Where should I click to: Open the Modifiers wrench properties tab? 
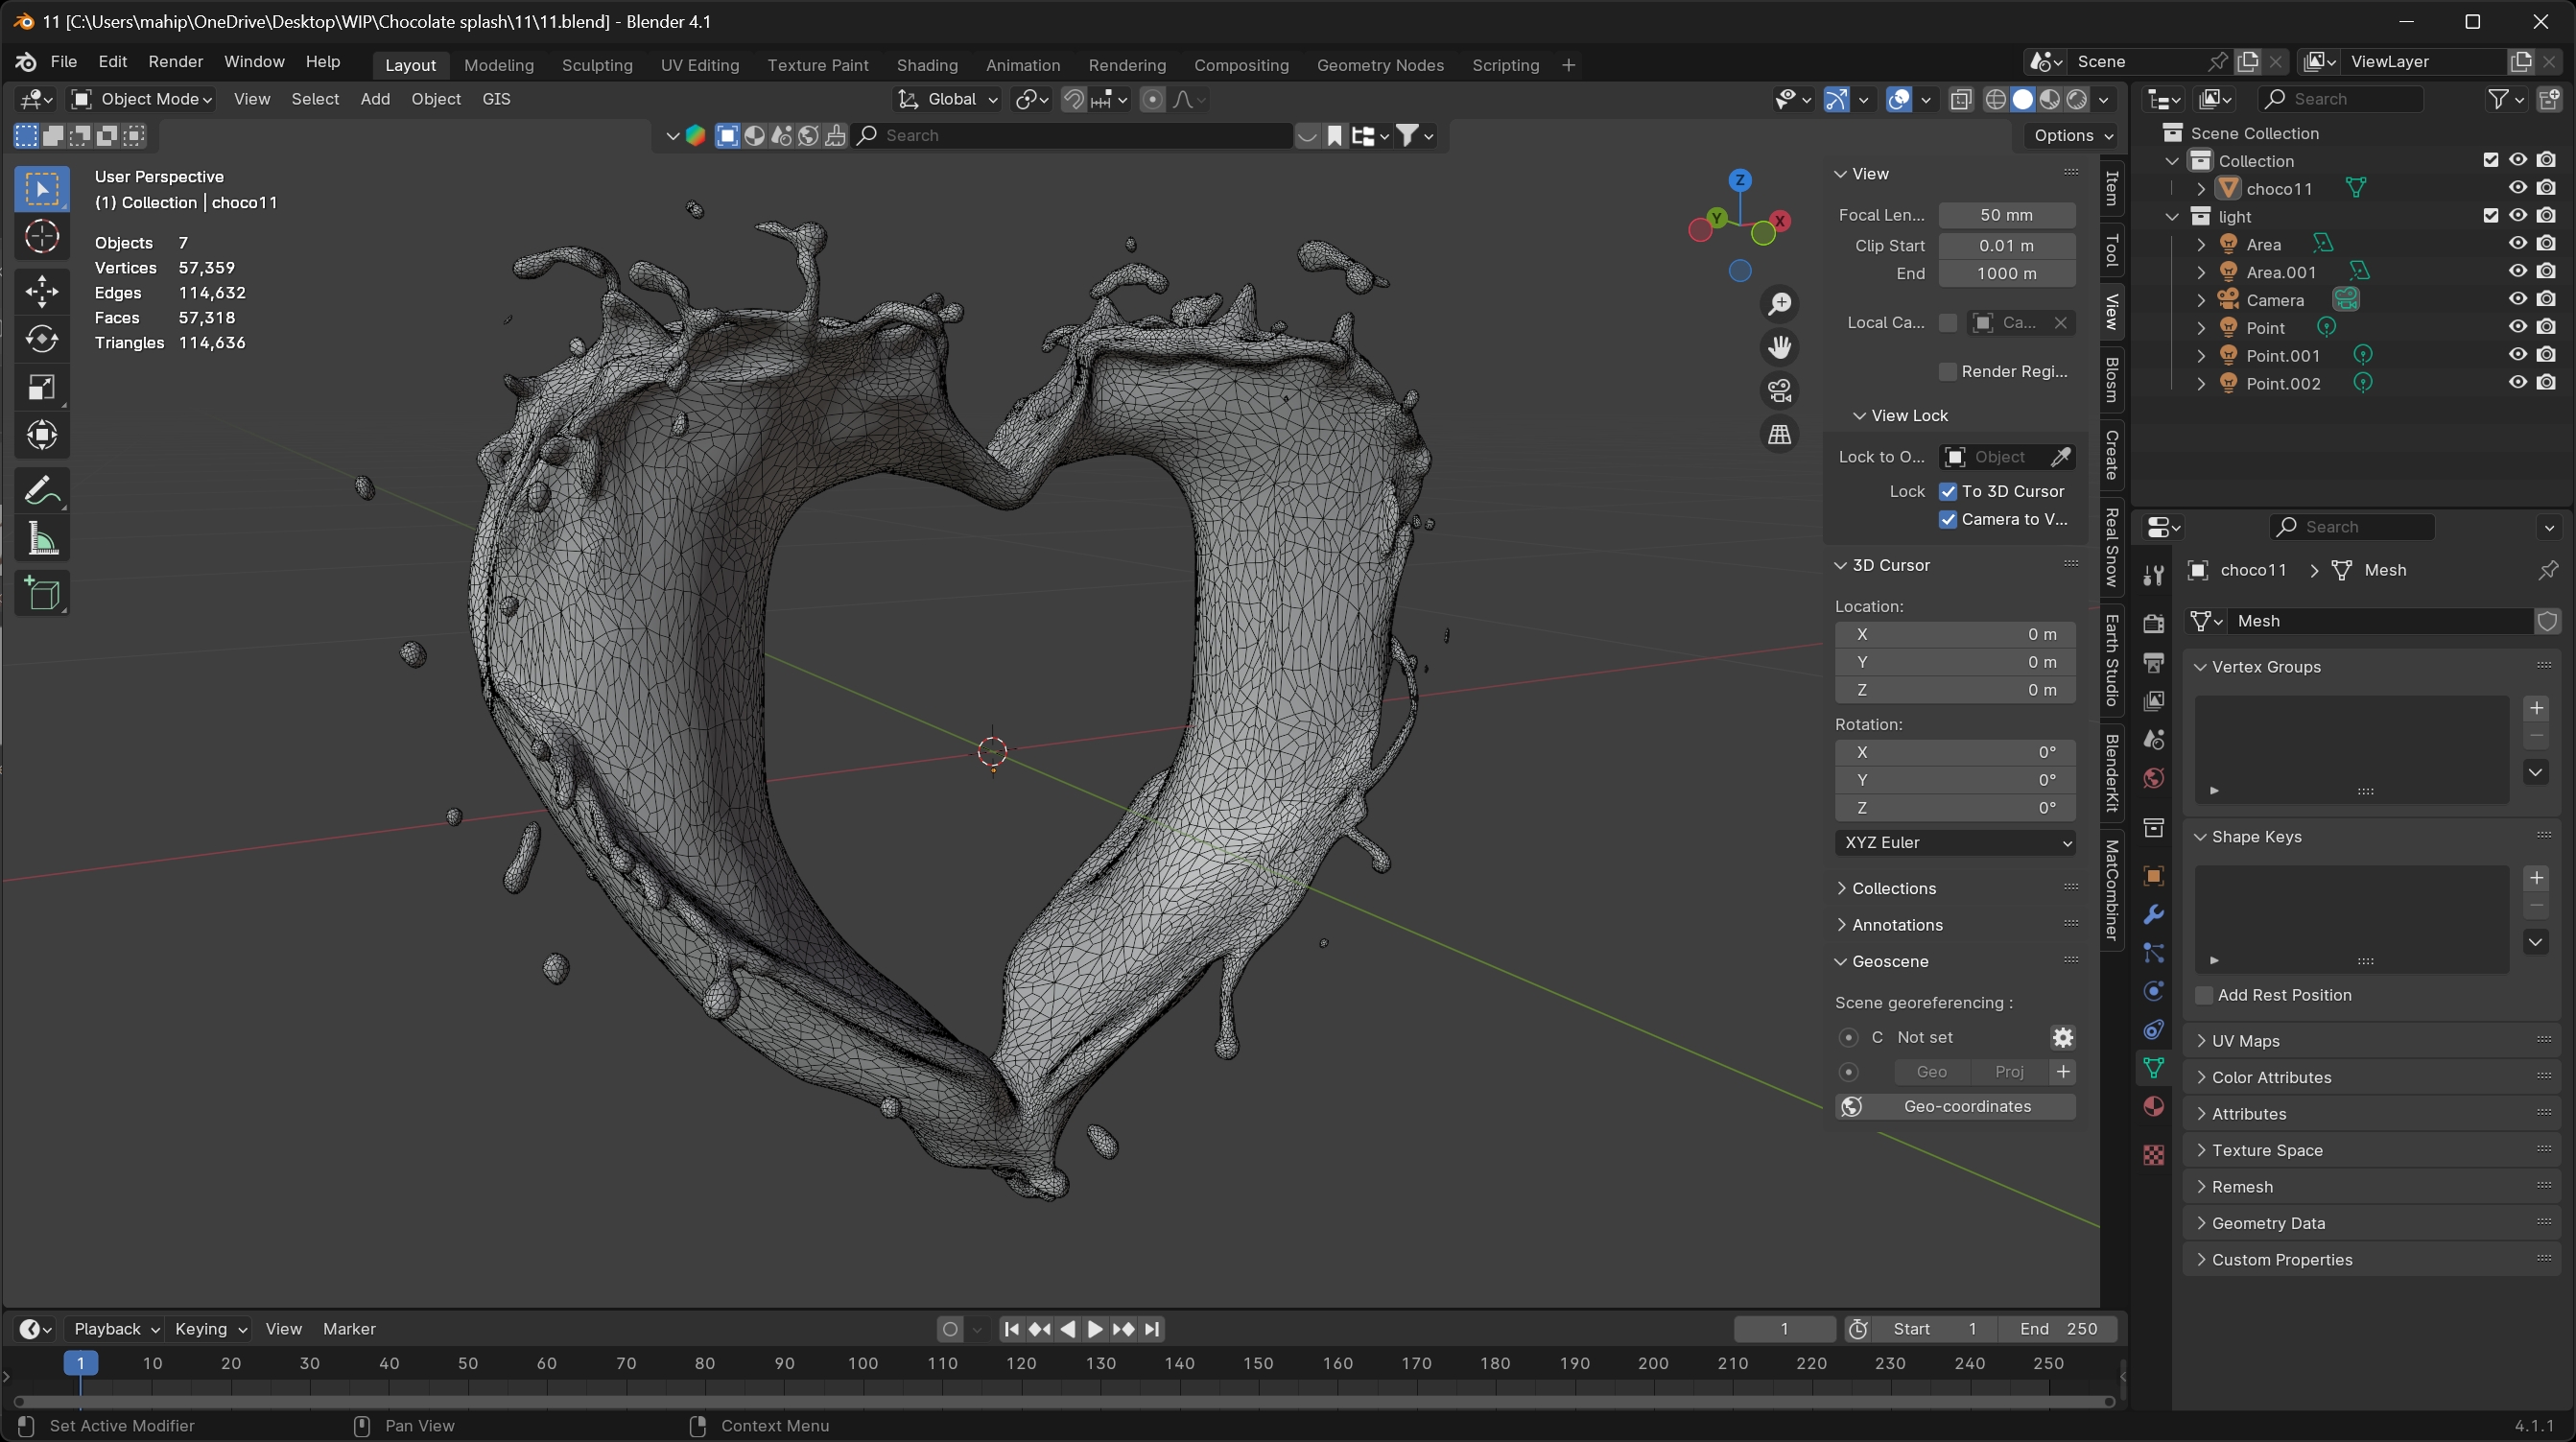[x=2153, y=914]
